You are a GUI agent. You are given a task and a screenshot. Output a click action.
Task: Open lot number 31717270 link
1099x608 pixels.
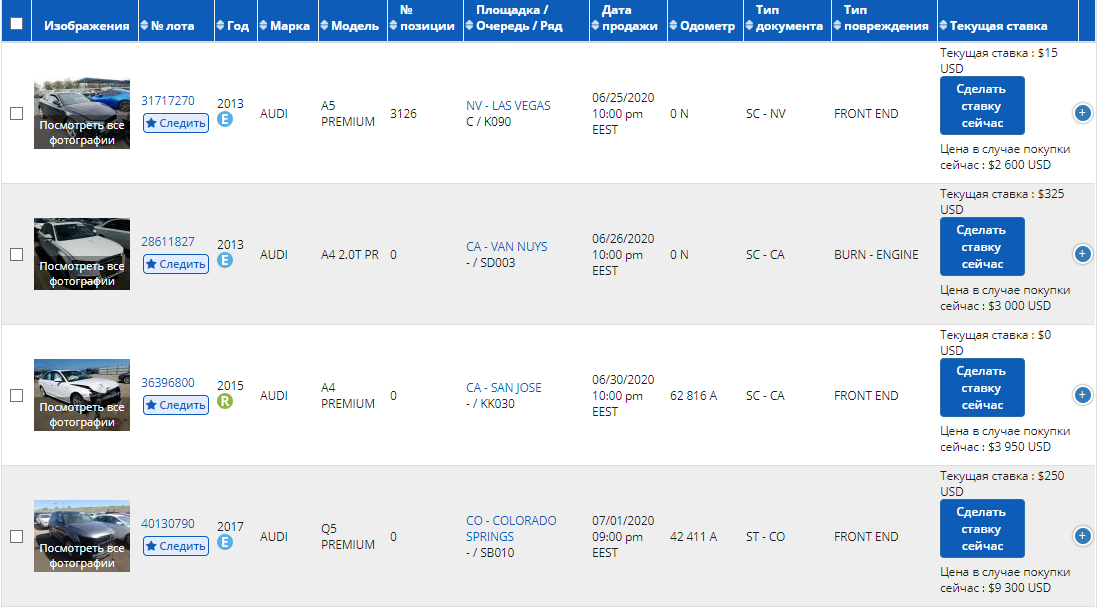168,101
